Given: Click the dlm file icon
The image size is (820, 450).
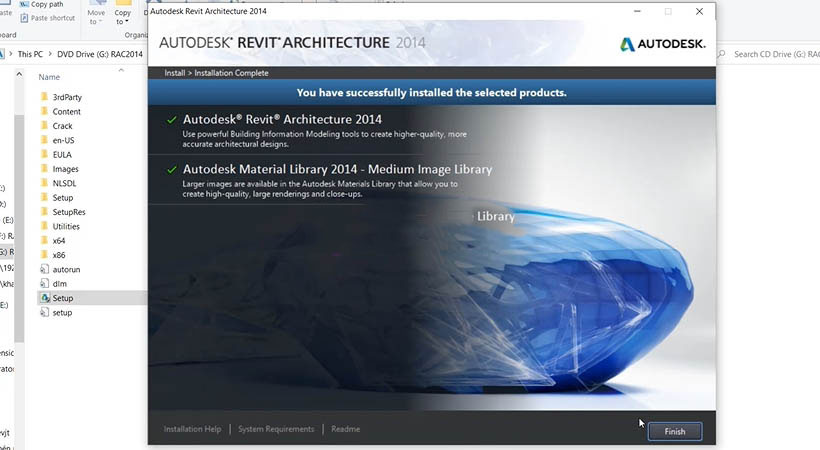Looking at the screenshot, I should click(44, 284).
